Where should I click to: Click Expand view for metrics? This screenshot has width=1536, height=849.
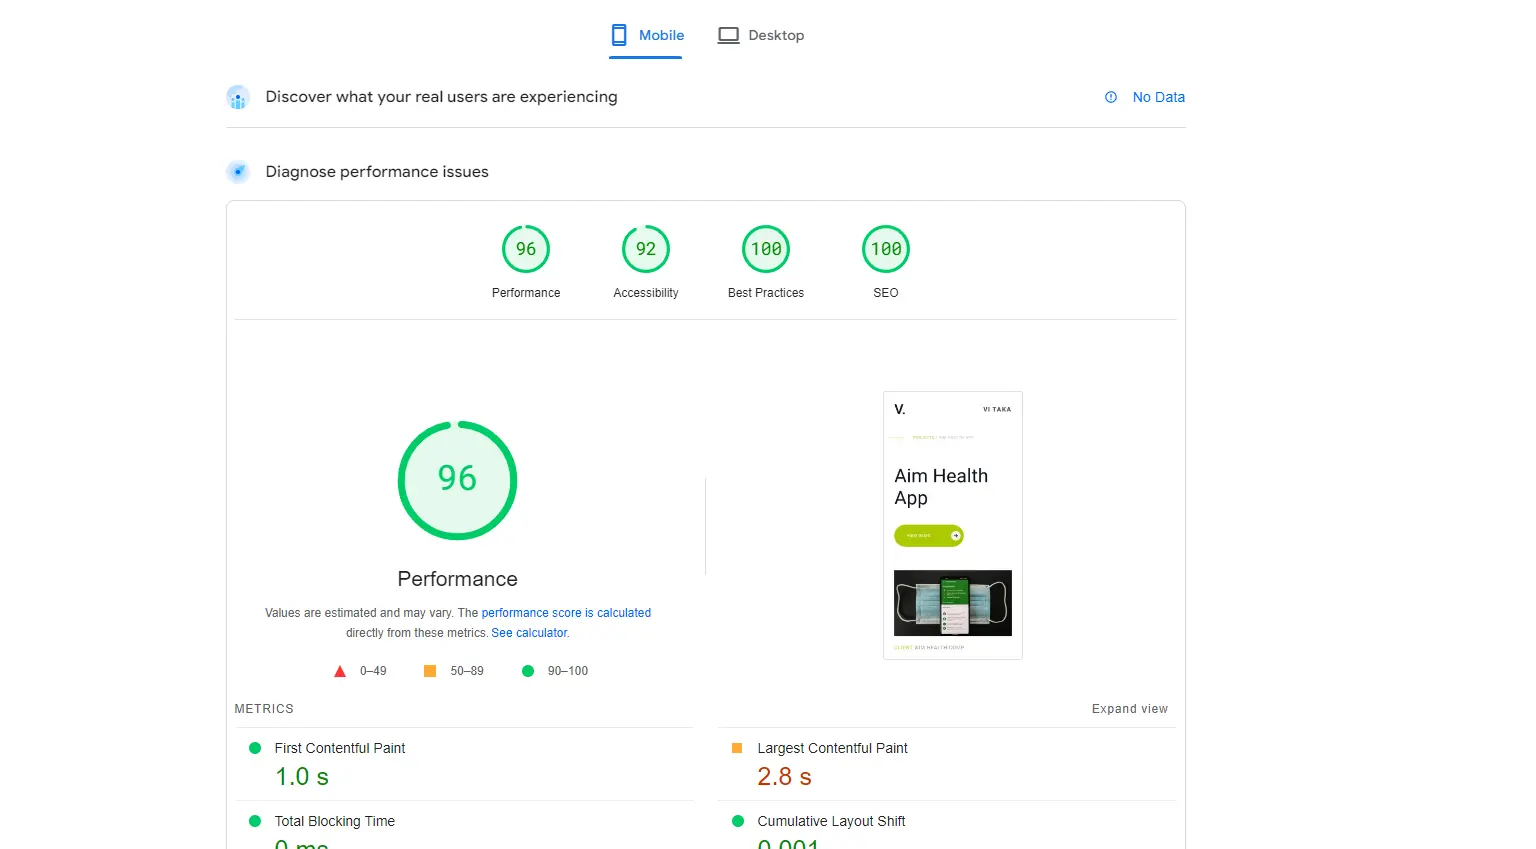coord(1130,709)
